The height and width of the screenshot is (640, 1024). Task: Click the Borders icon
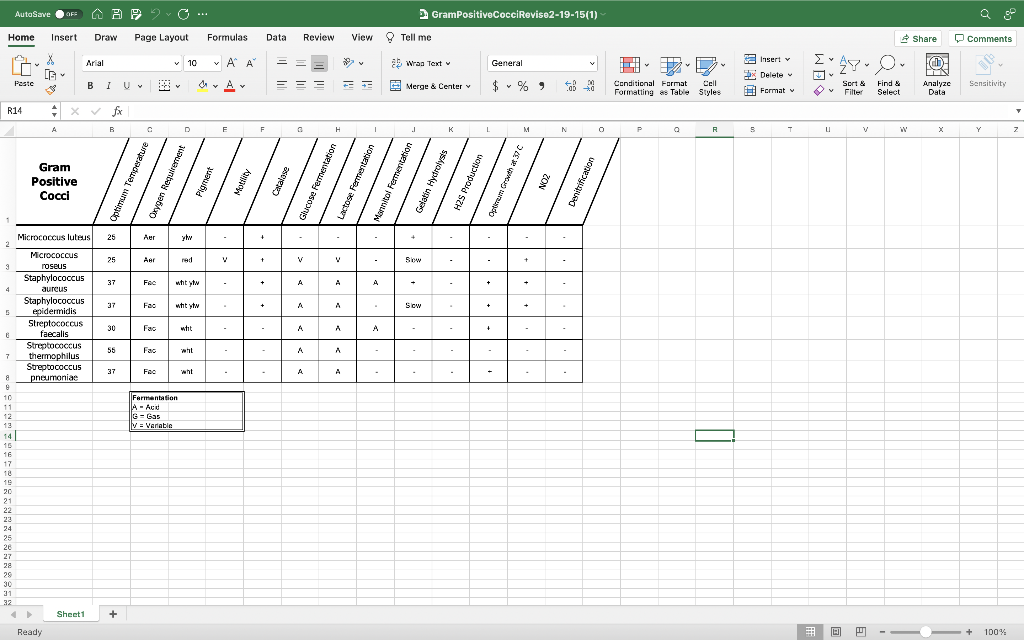click(165, 86)
